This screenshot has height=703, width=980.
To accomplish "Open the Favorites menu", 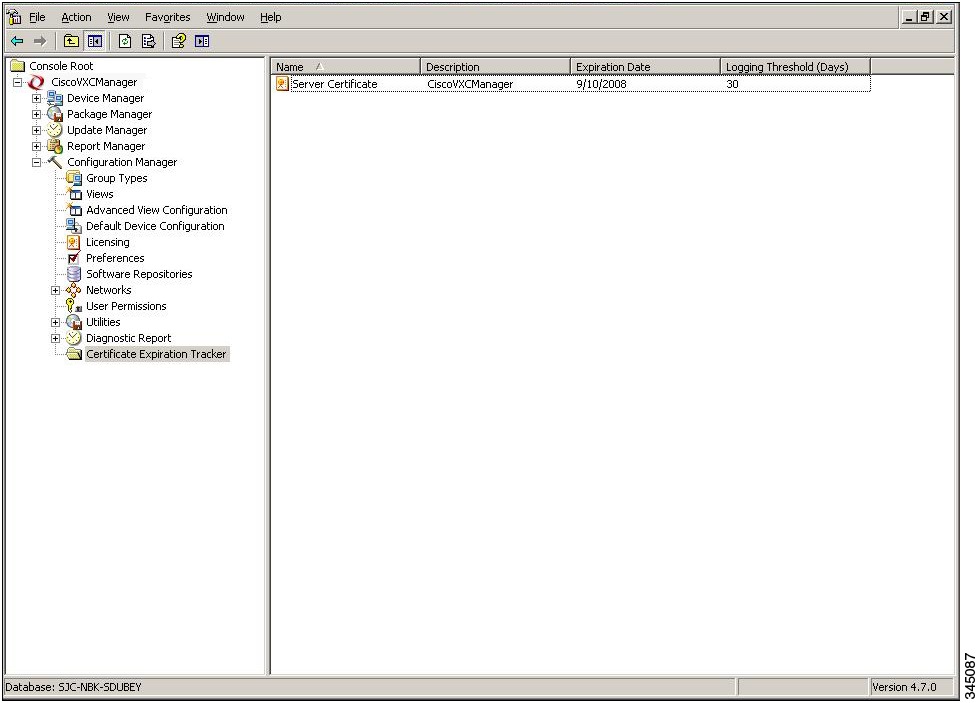I will pos(168,17).
